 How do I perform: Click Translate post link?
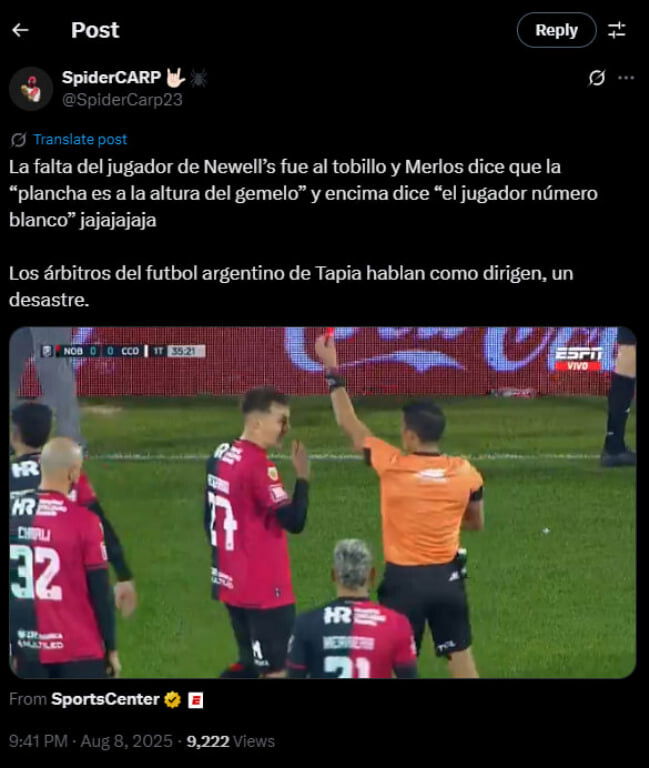[80, 140]
